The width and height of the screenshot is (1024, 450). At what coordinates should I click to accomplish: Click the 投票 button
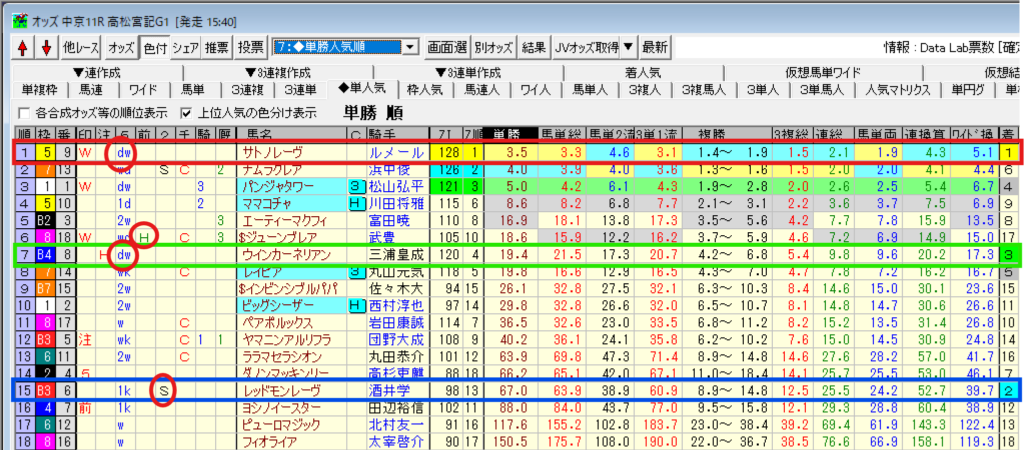click(x=252, y=47)
